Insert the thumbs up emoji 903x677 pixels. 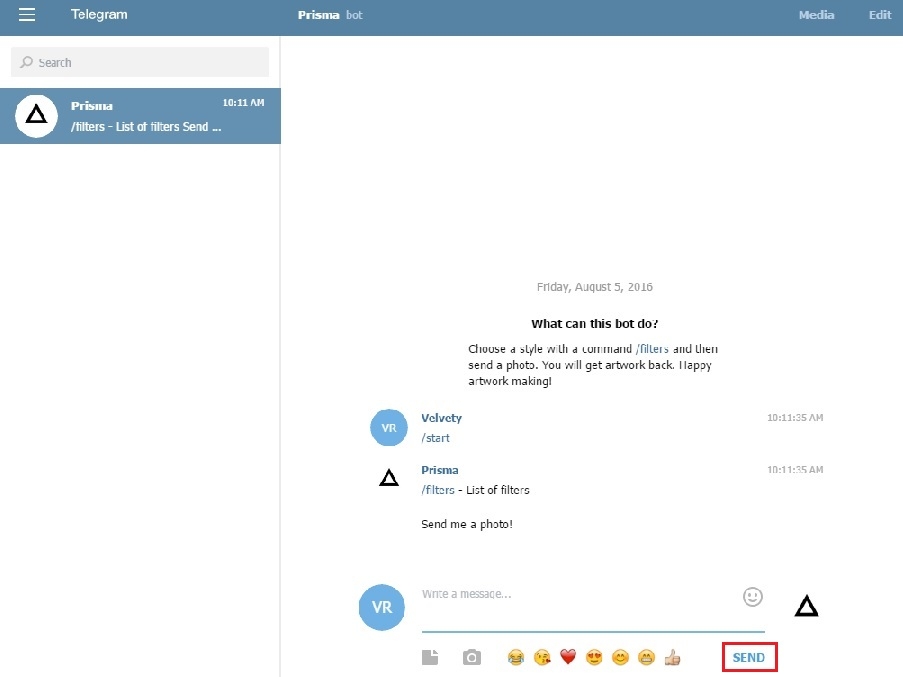click(673, 657)
